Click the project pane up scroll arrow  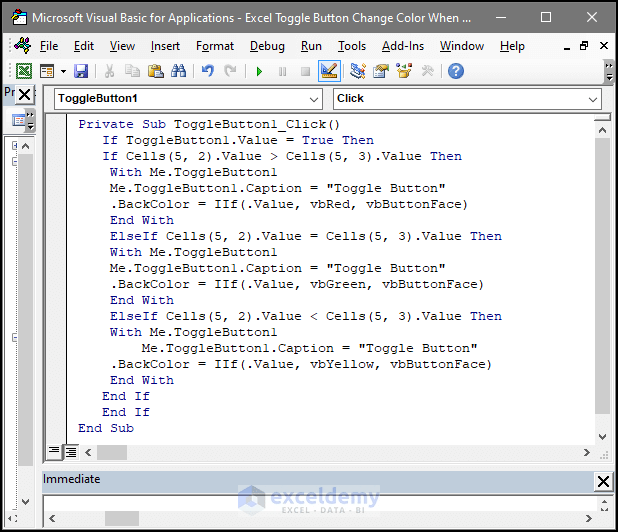26,146
